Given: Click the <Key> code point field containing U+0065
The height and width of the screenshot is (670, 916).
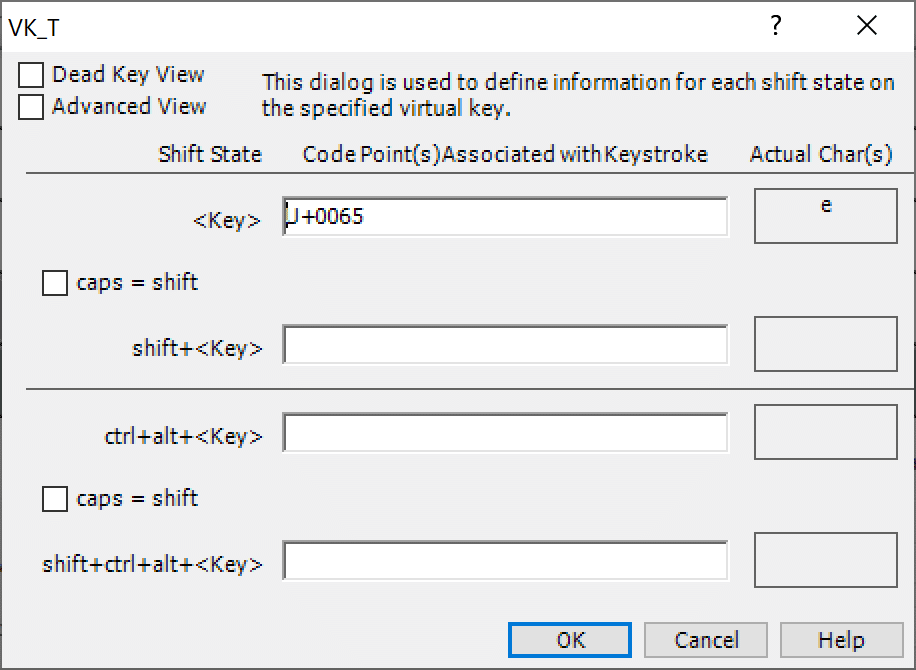Looking at the screenshot, I should (x=505, y=216).
